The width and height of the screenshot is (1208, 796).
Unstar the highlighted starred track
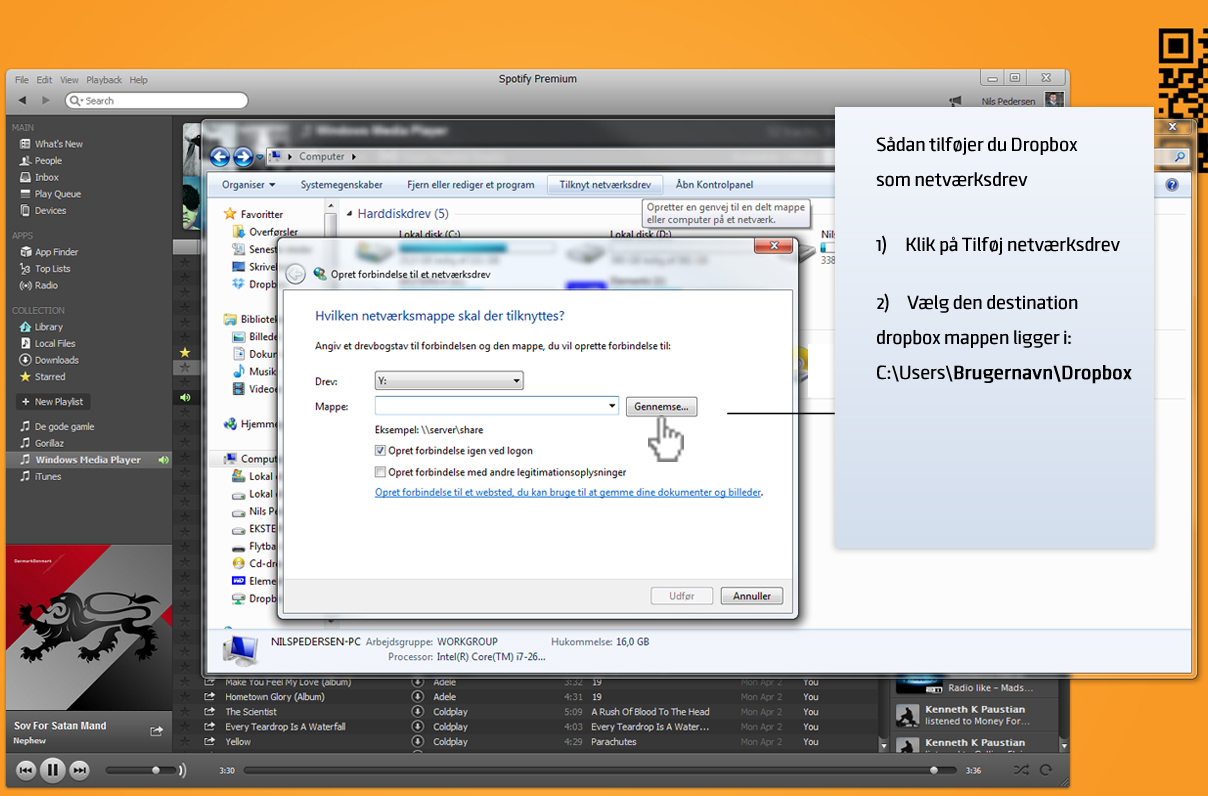184,352
